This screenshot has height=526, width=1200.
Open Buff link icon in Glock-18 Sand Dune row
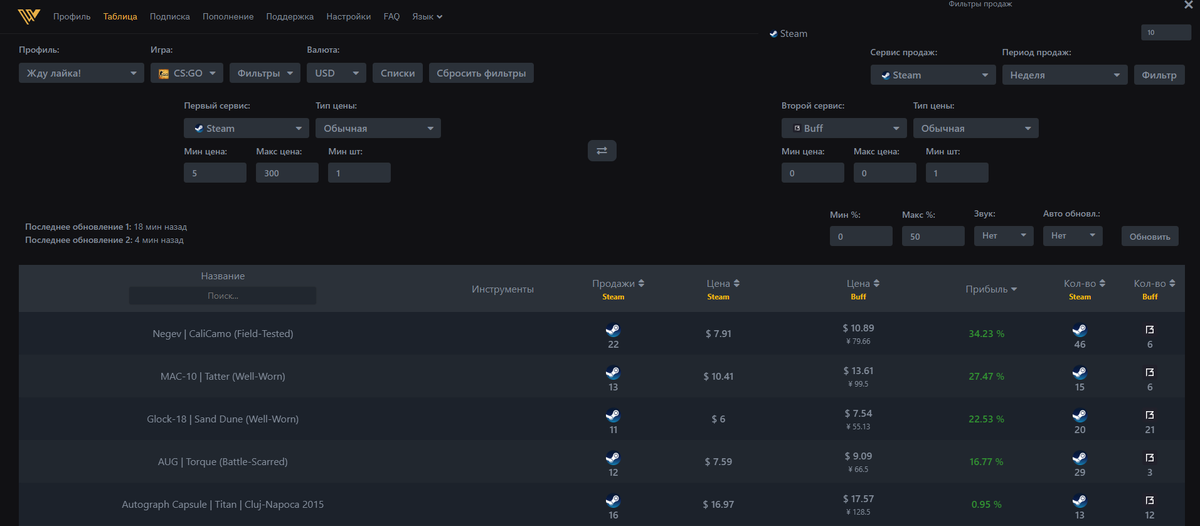pyautogui.click(x=1150, y=416)
